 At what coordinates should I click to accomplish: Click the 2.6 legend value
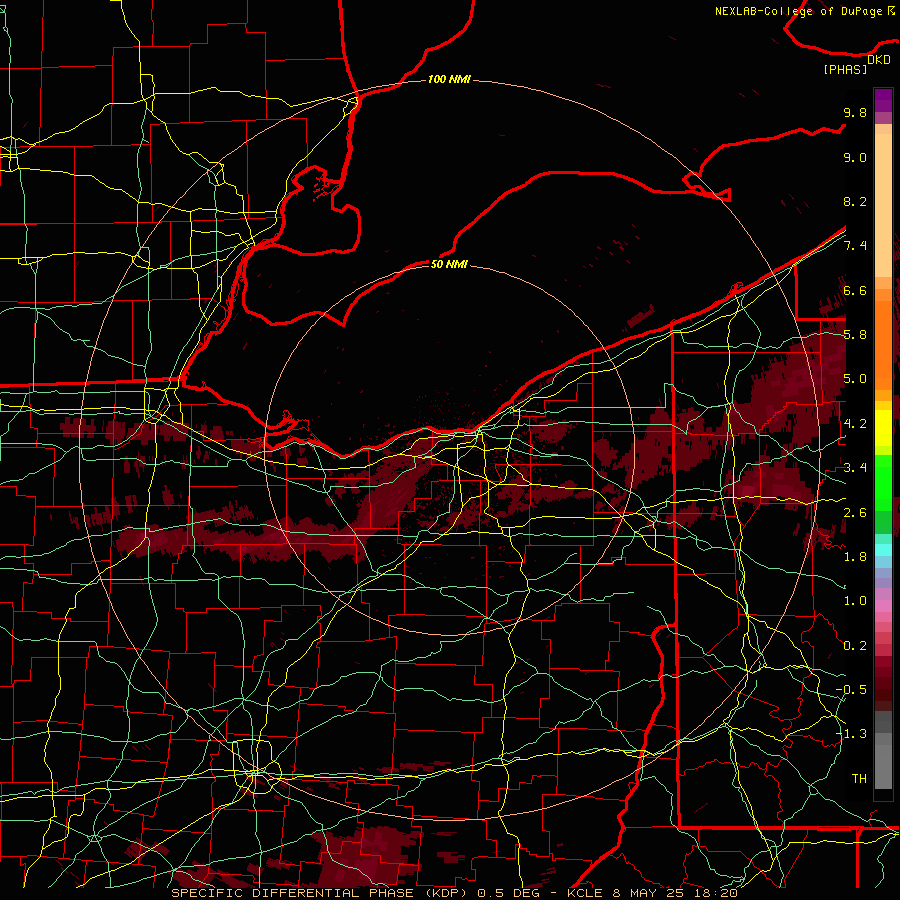pos(855,513)
